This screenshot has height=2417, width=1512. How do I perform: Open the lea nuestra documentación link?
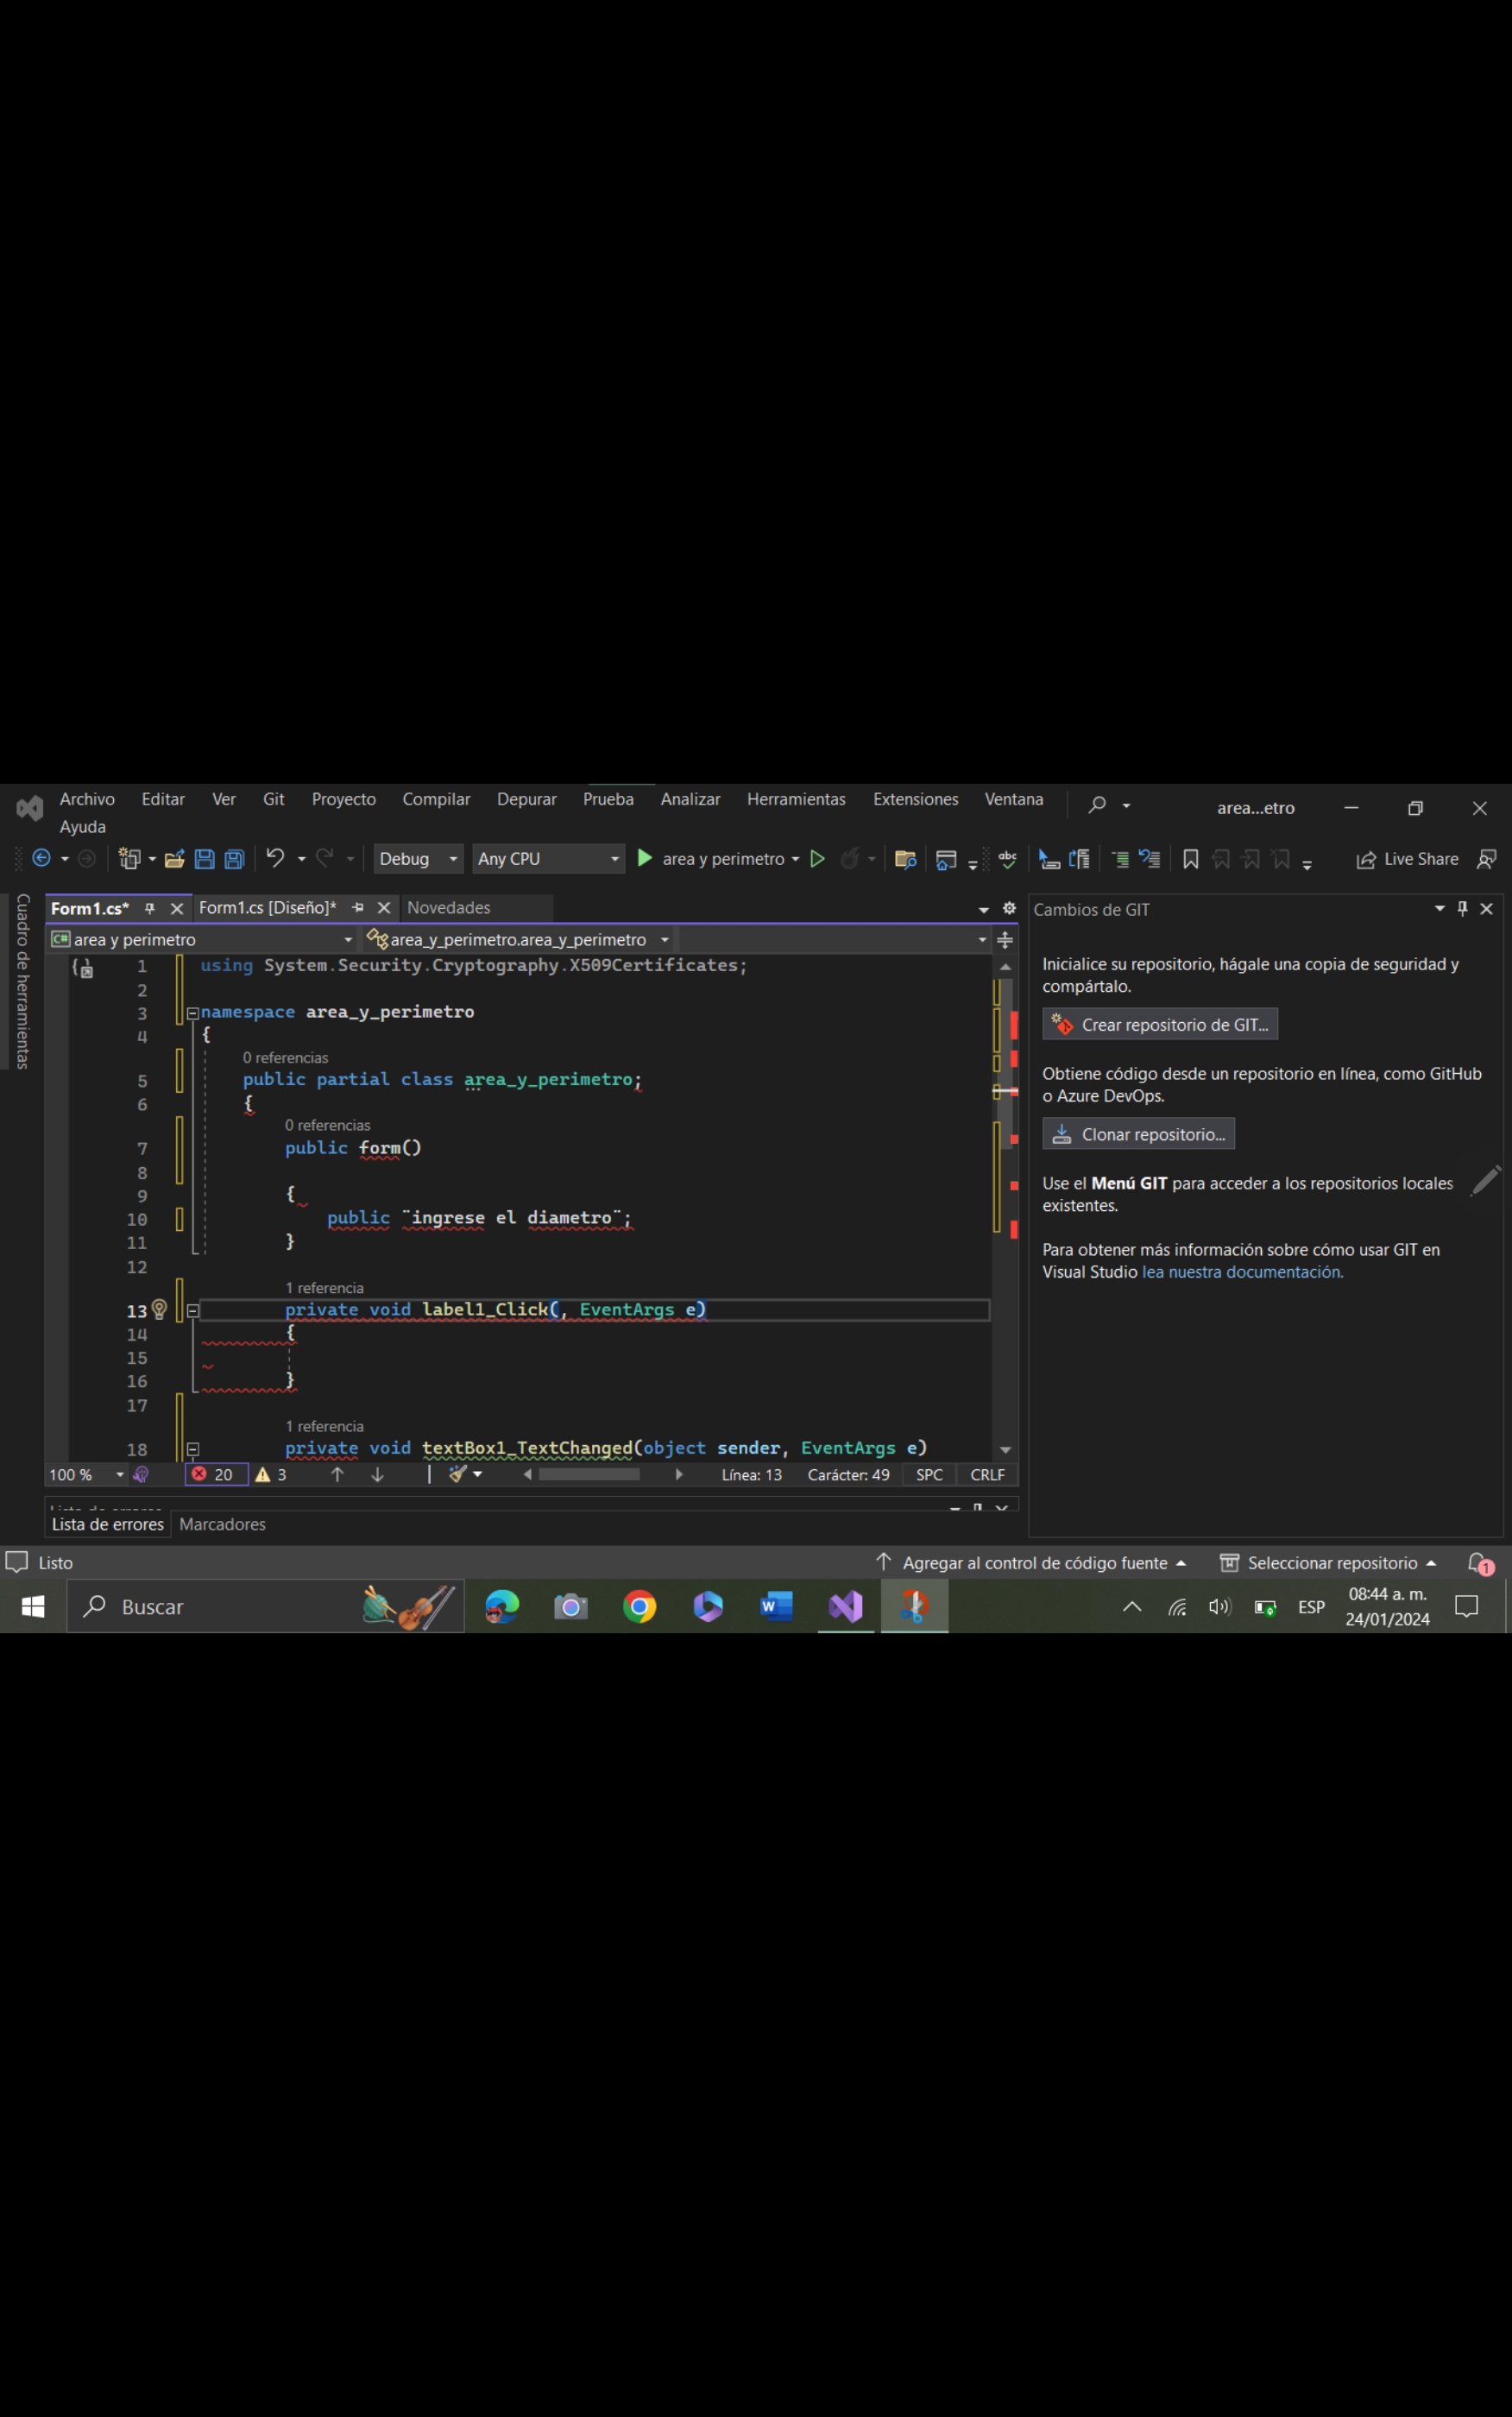tap(1242, 1272)
